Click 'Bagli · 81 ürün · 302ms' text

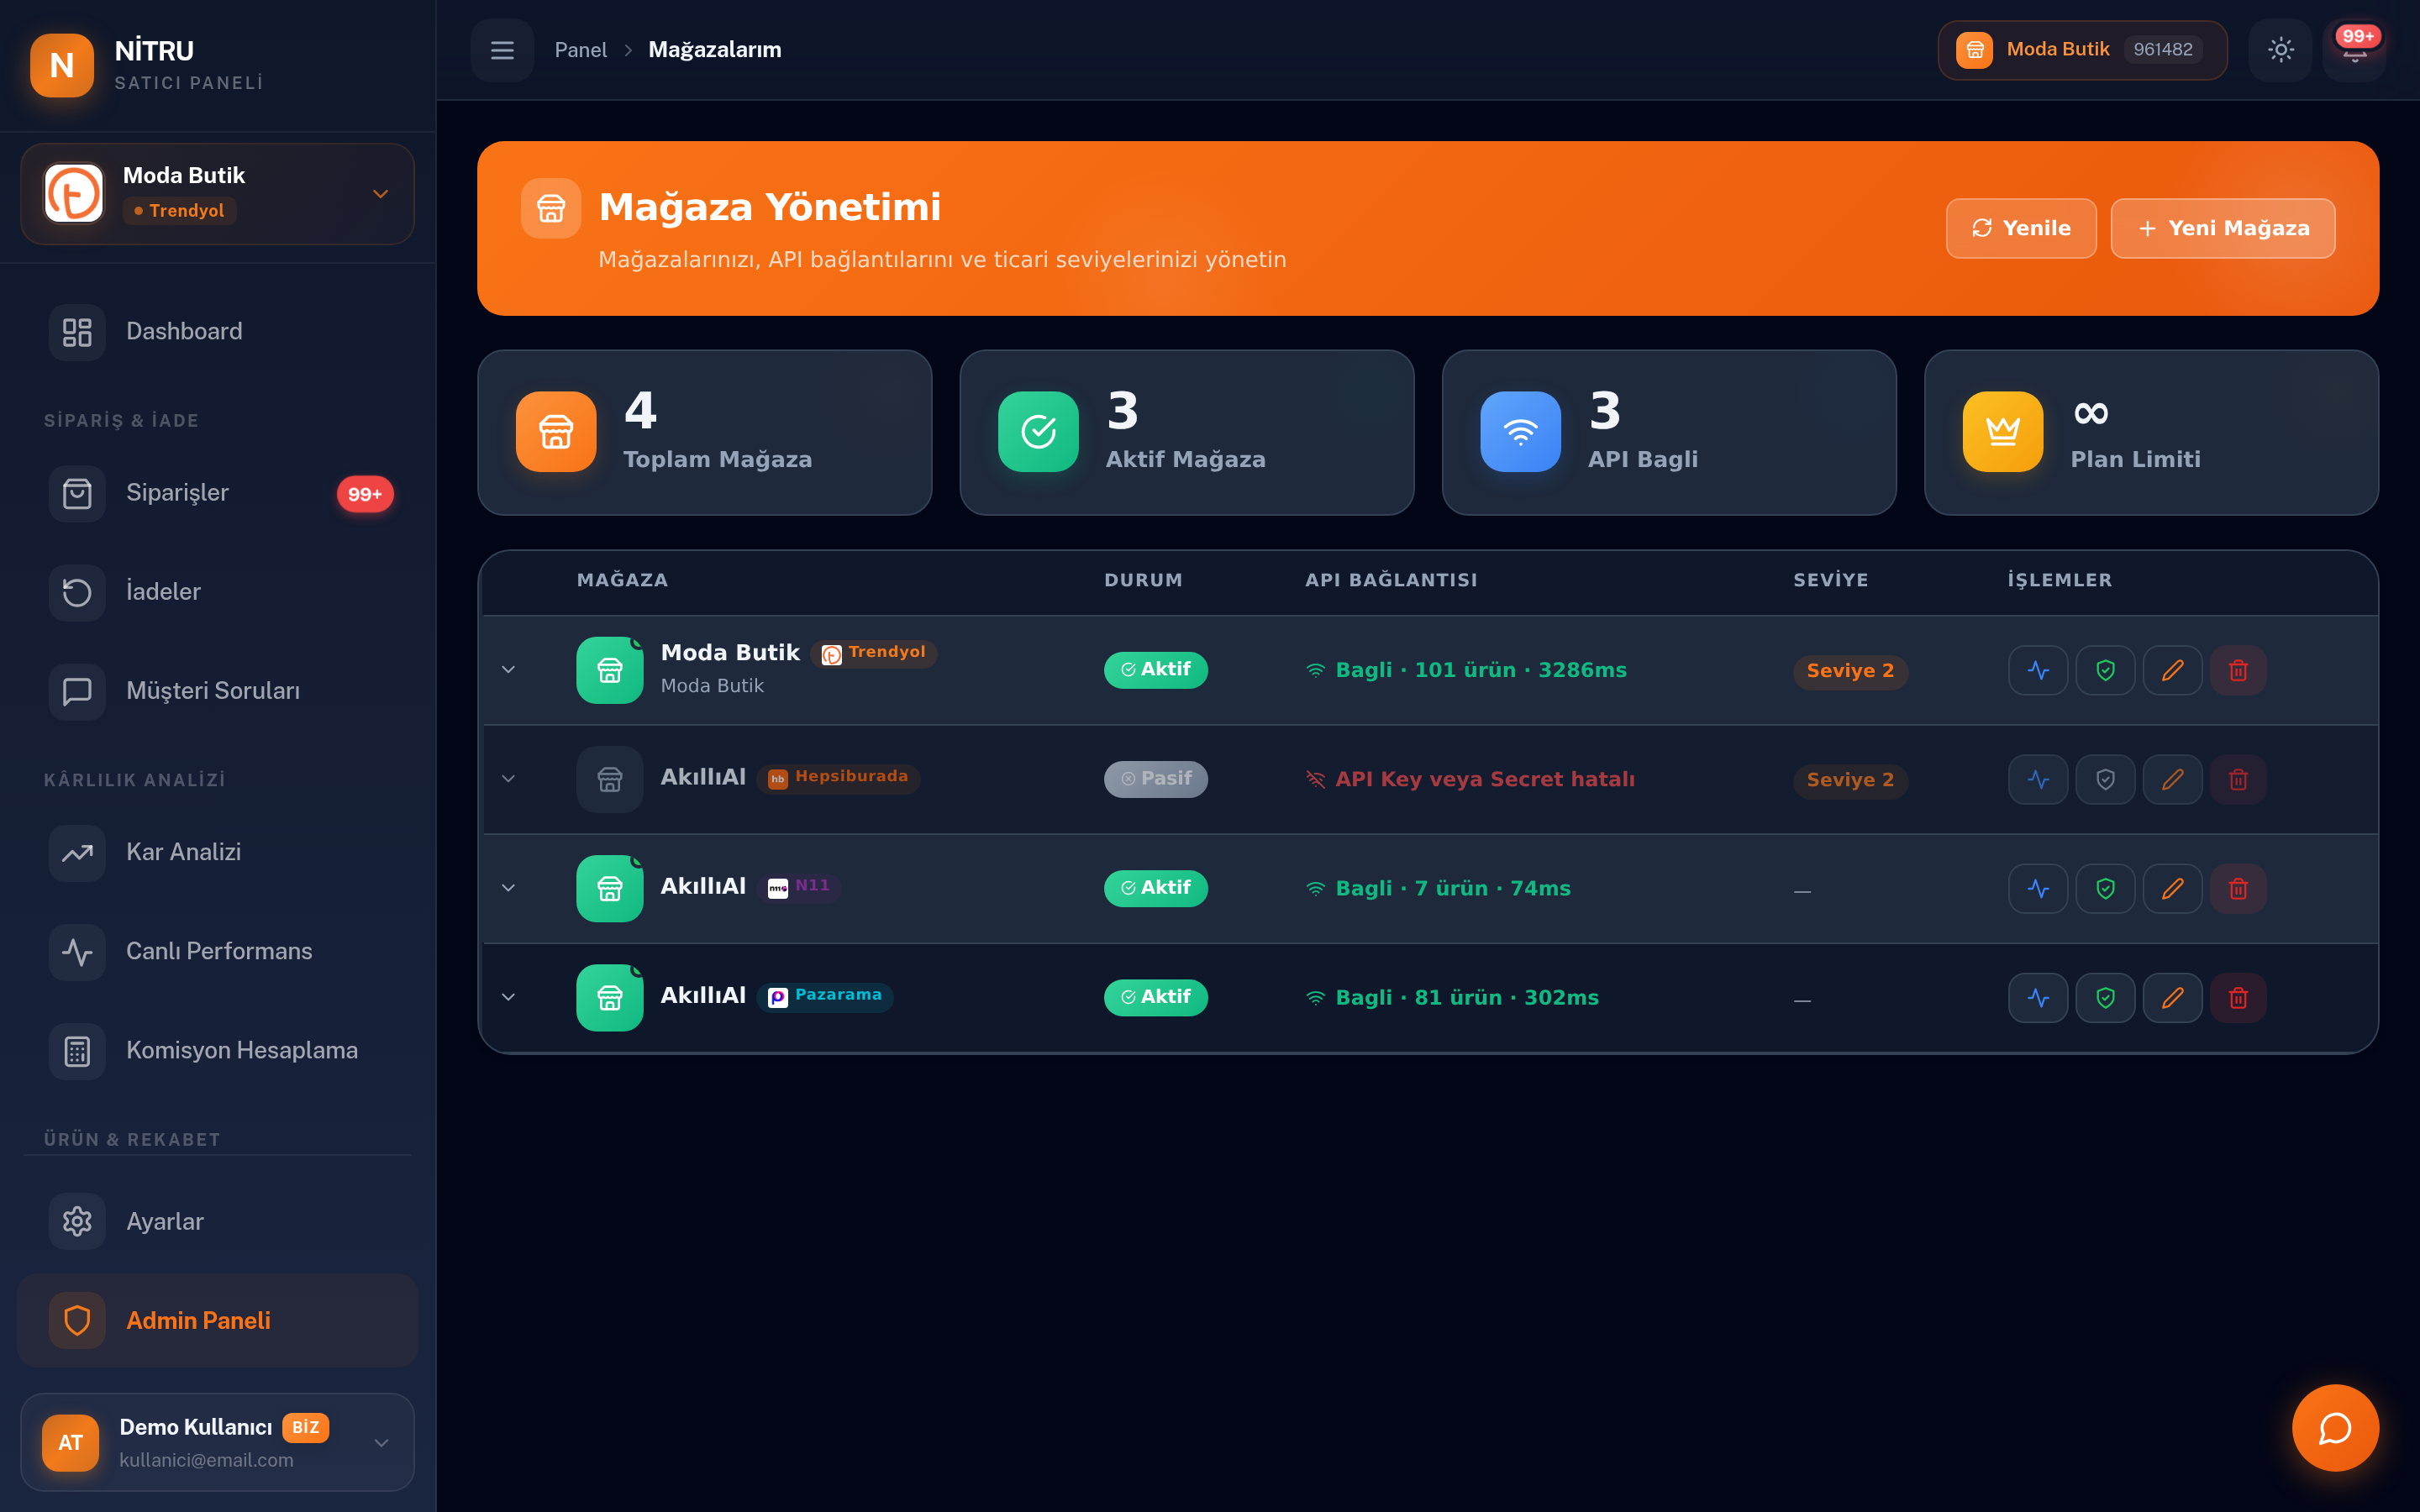[x=1466, y=997]
